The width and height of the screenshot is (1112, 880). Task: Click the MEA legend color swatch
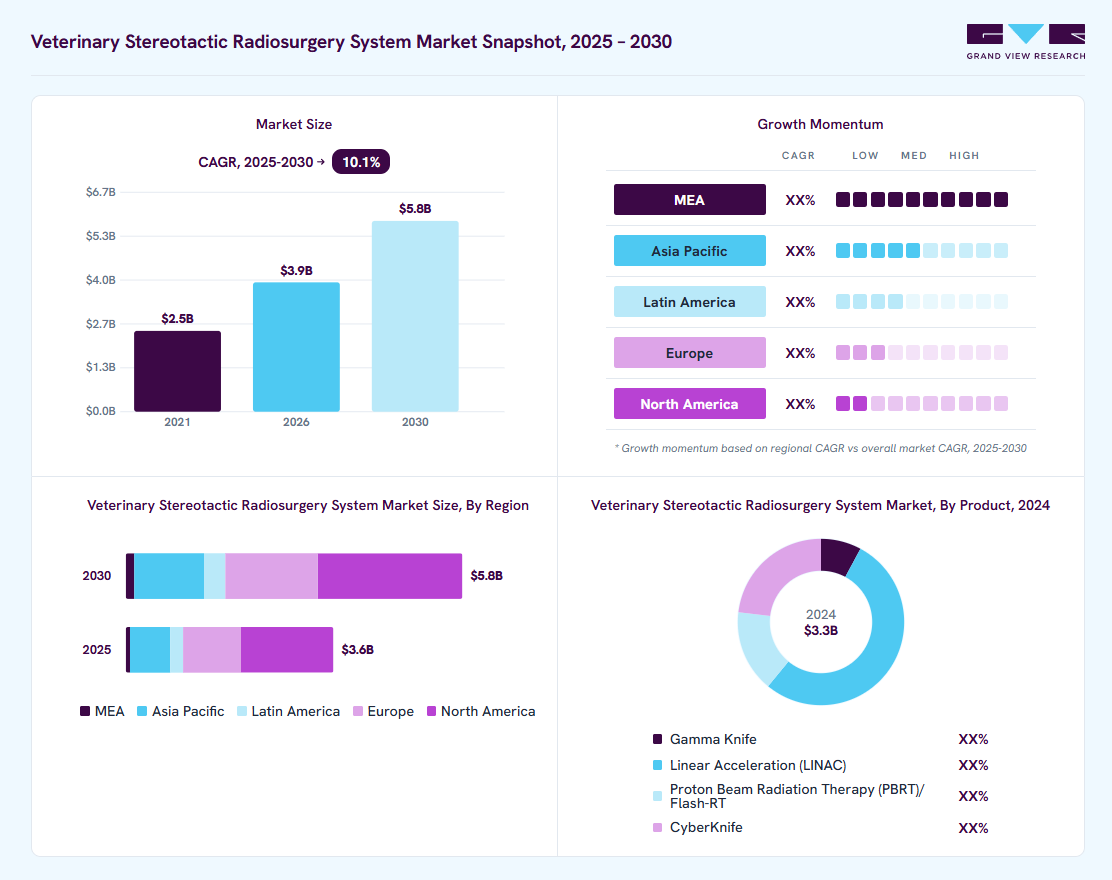coord(85,711)
